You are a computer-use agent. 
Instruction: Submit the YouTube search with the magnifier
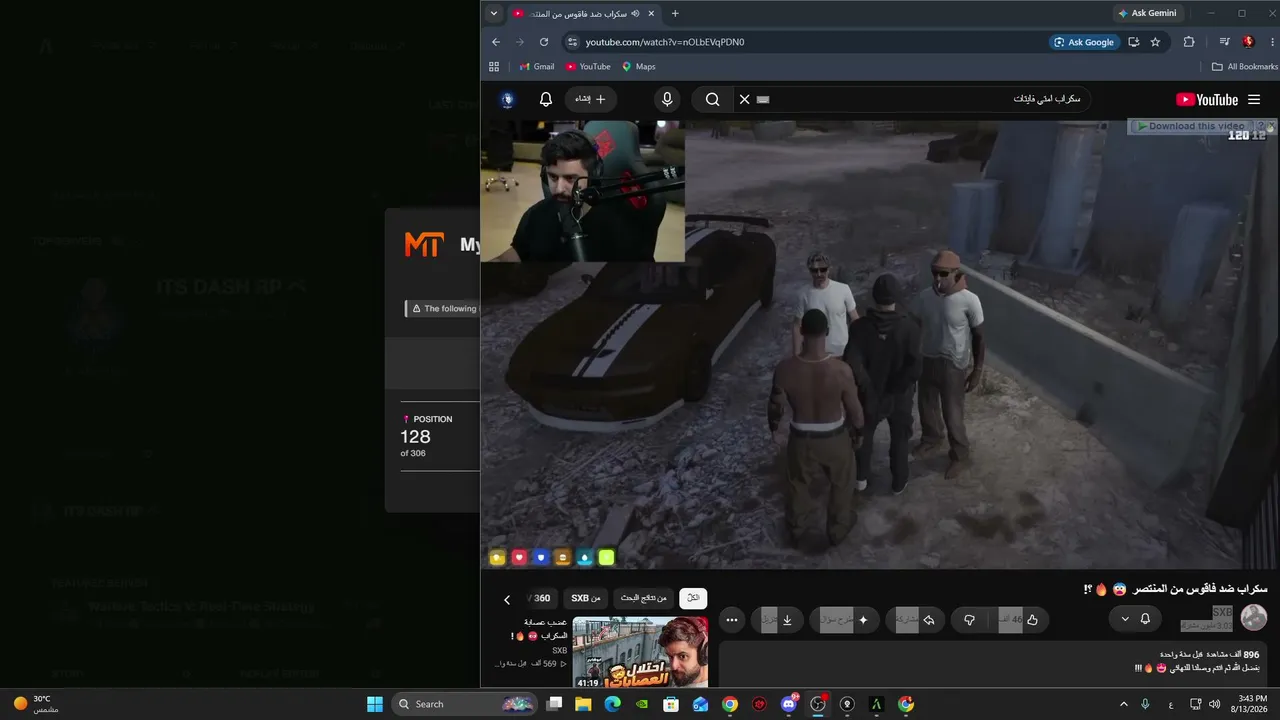point(712,99)
